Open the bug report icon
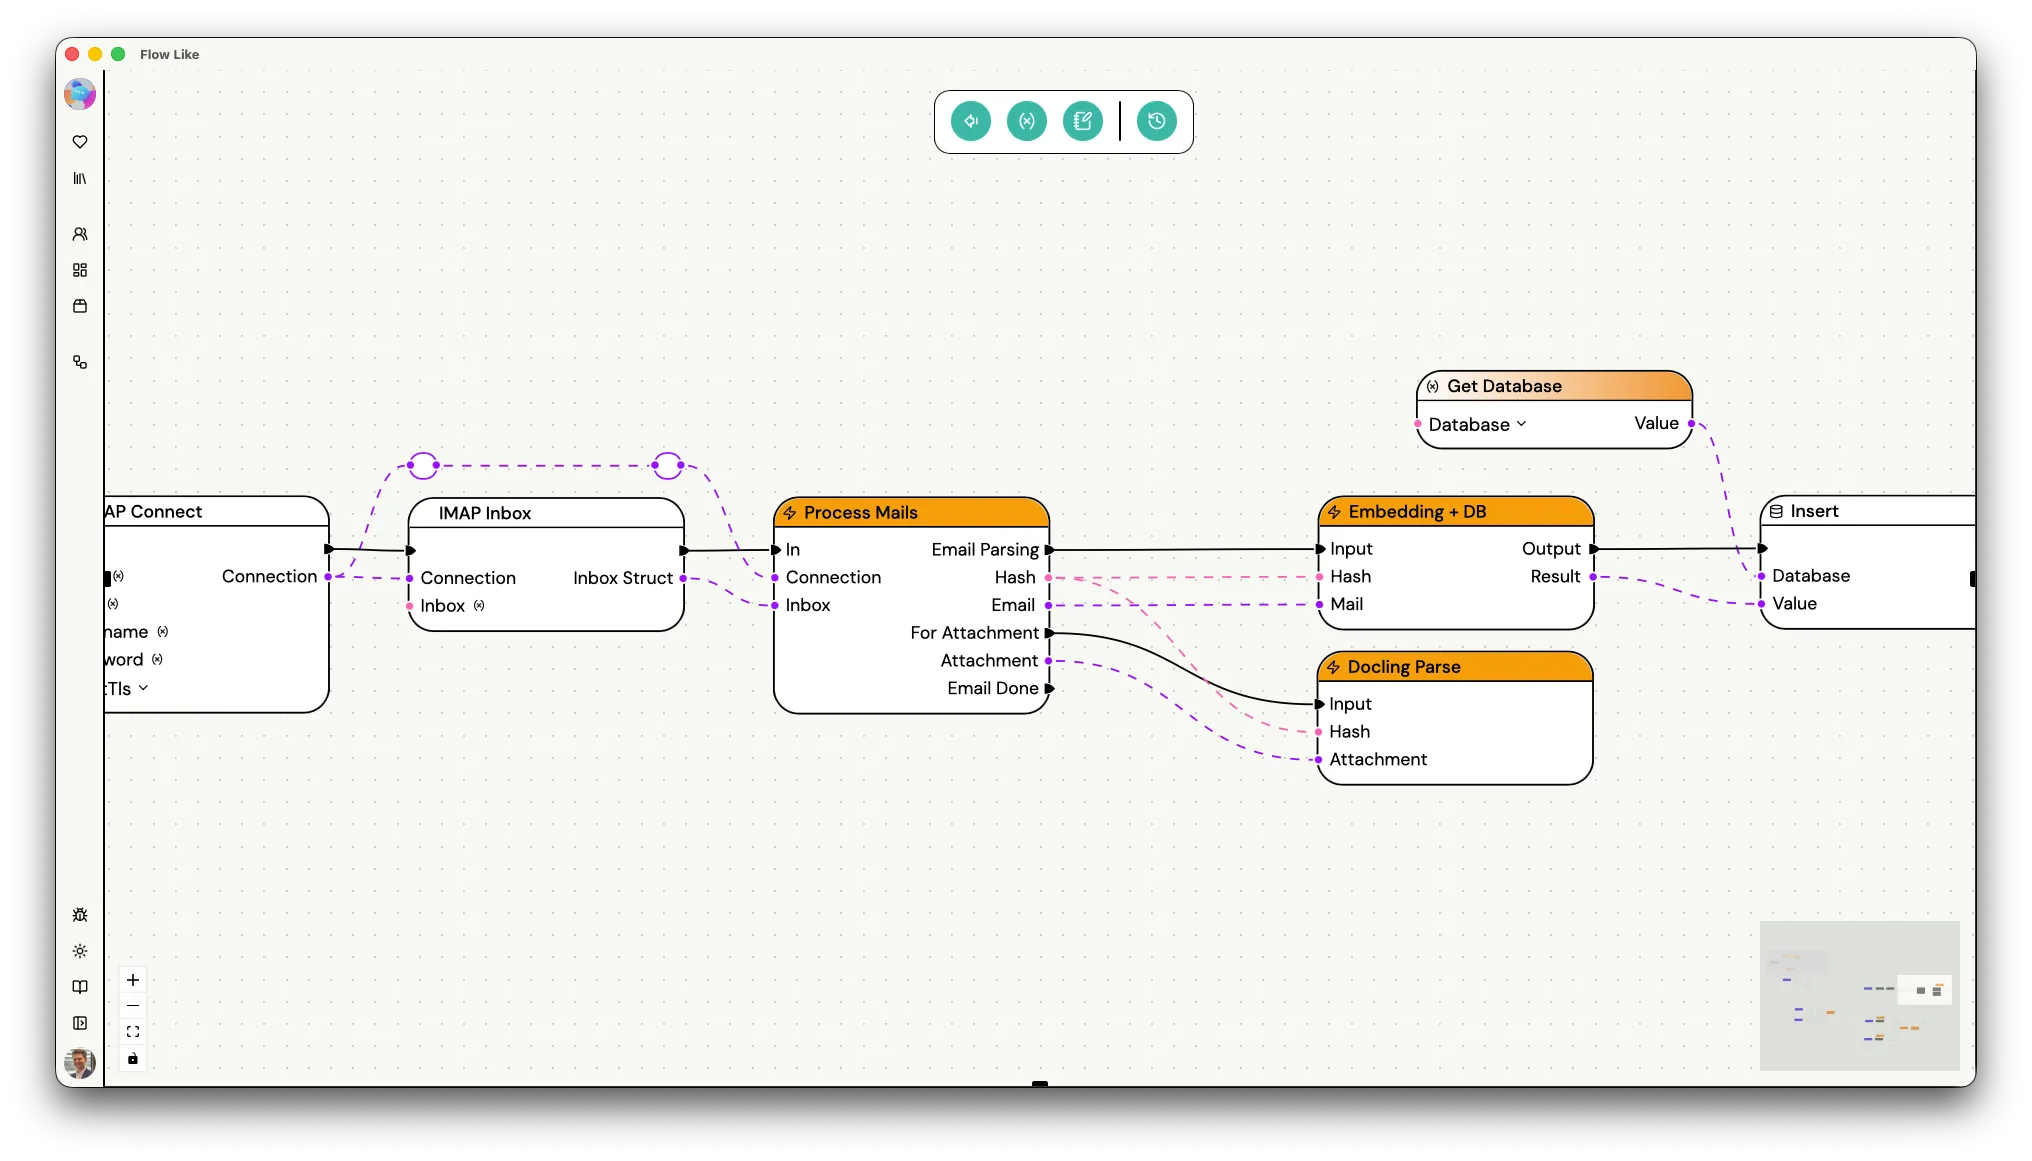Viewport: 2032px width, 1161px height. 80,915
